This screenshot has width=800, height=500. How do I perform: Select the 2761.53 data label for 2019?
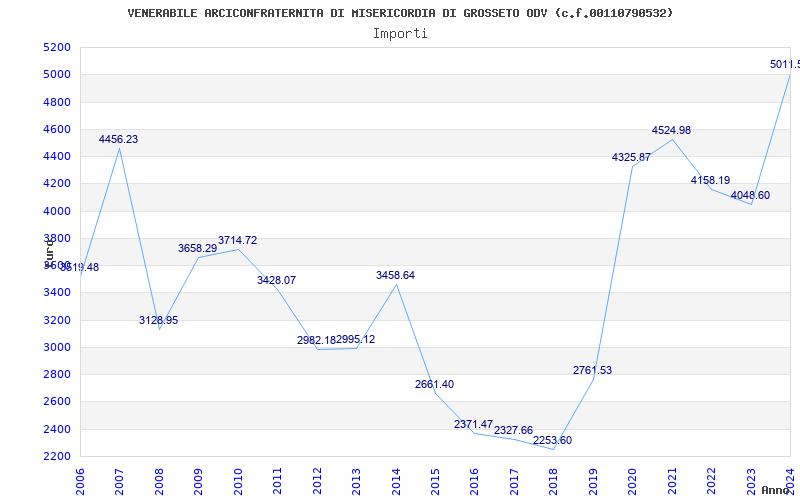[592, 370]
